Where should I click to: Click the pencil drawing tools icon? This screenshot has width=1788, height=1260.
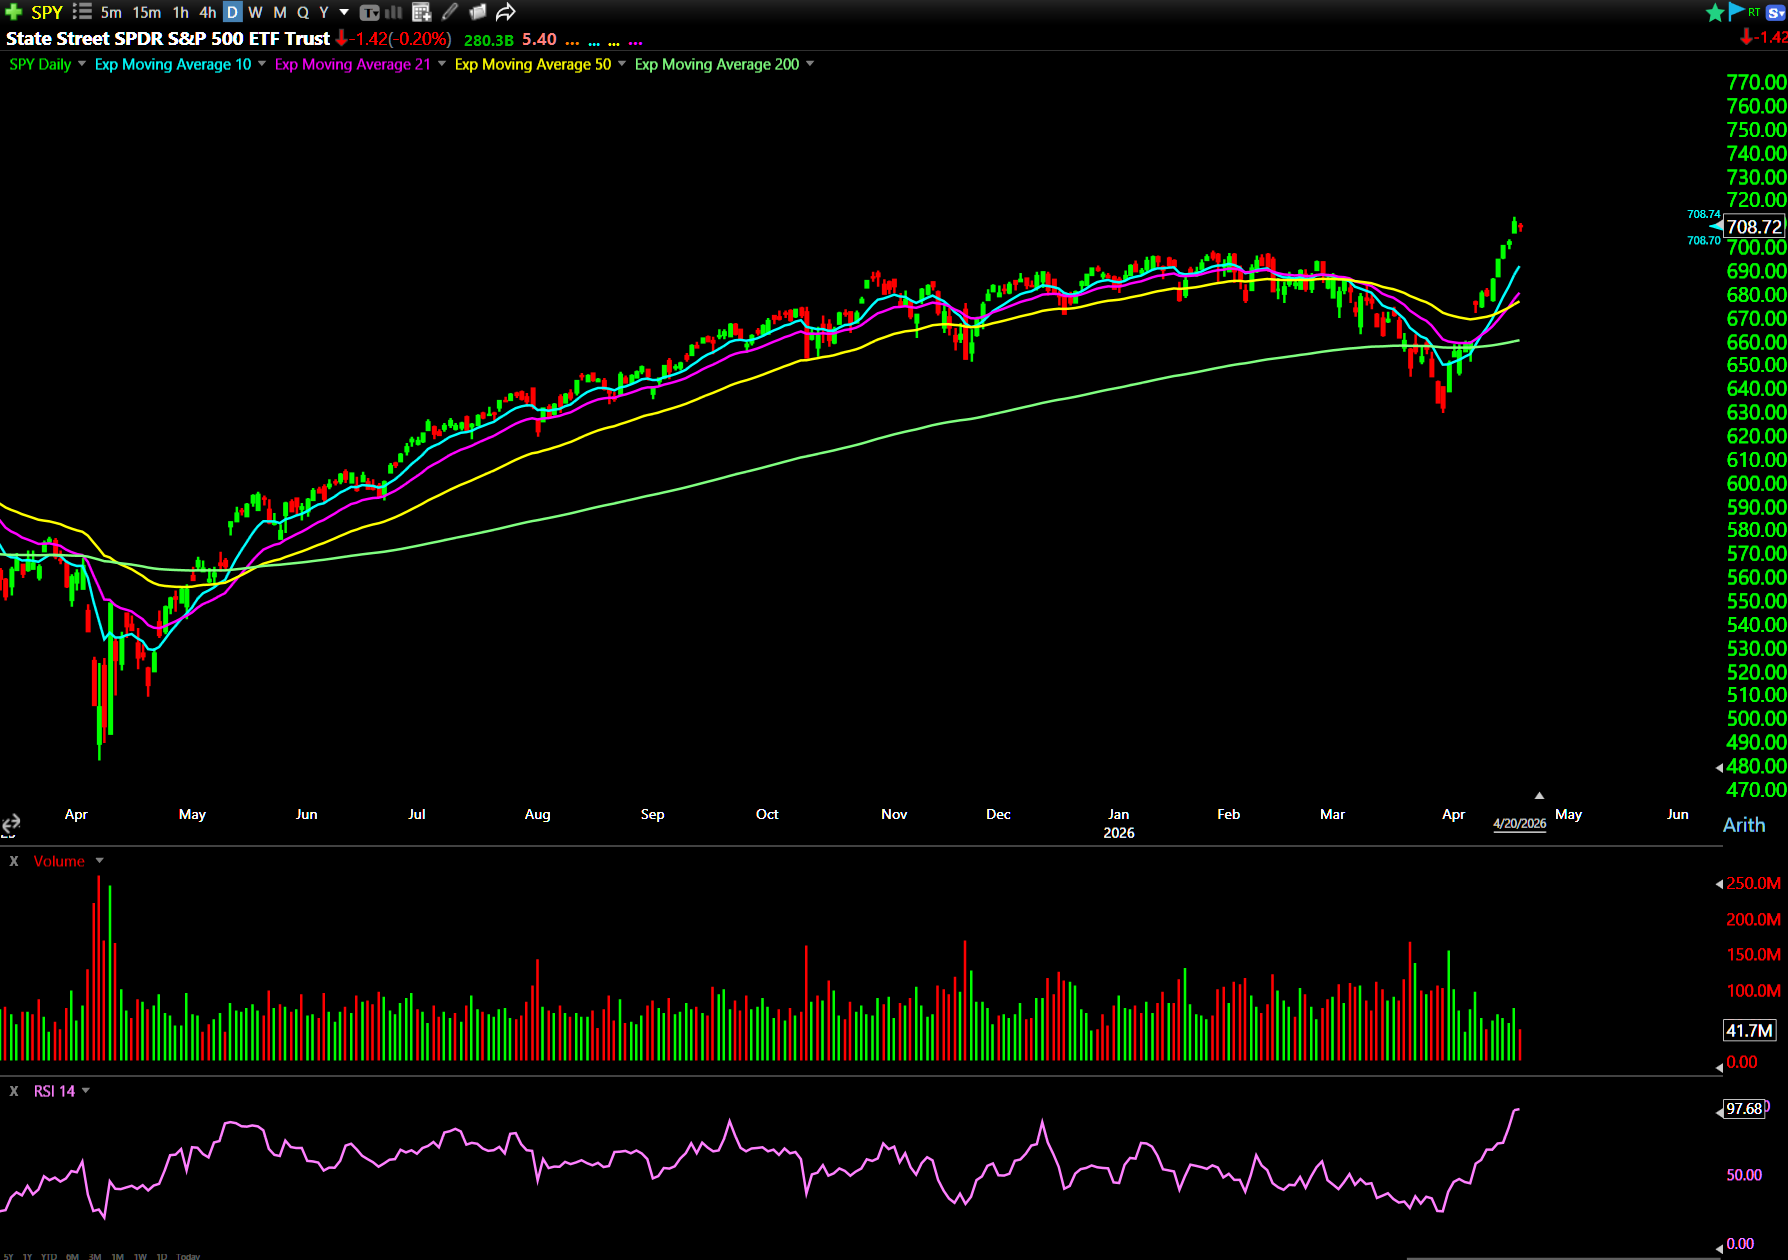(450, 12)
